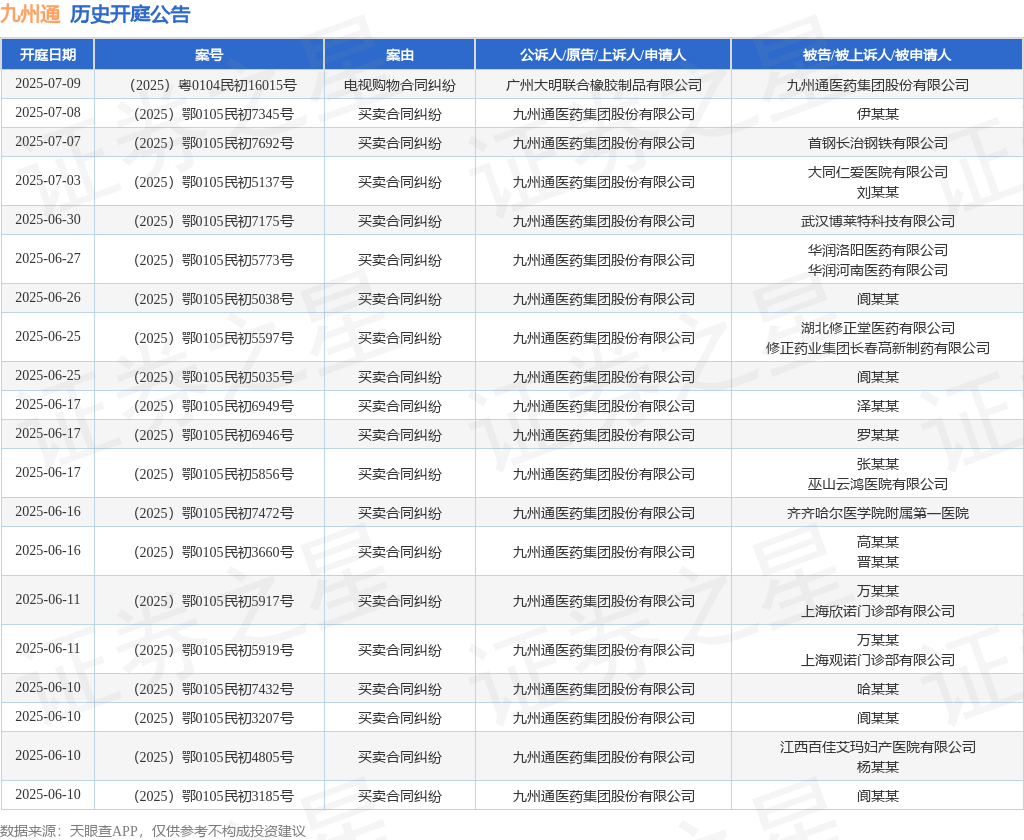The height and width of the screenshot is (840, 1024).
Task: Click defendant 伊某某
Action: click(878, 114)
